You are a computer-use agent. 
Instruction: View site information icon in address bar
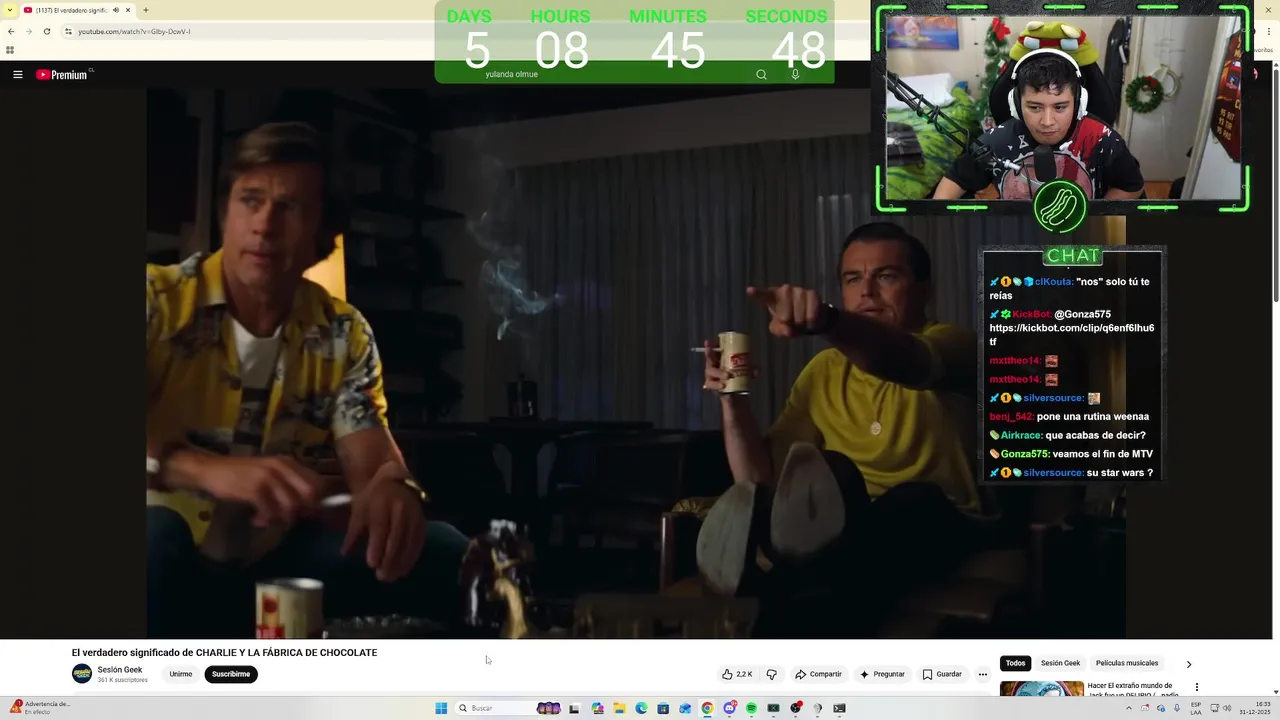tap(68, 31)
